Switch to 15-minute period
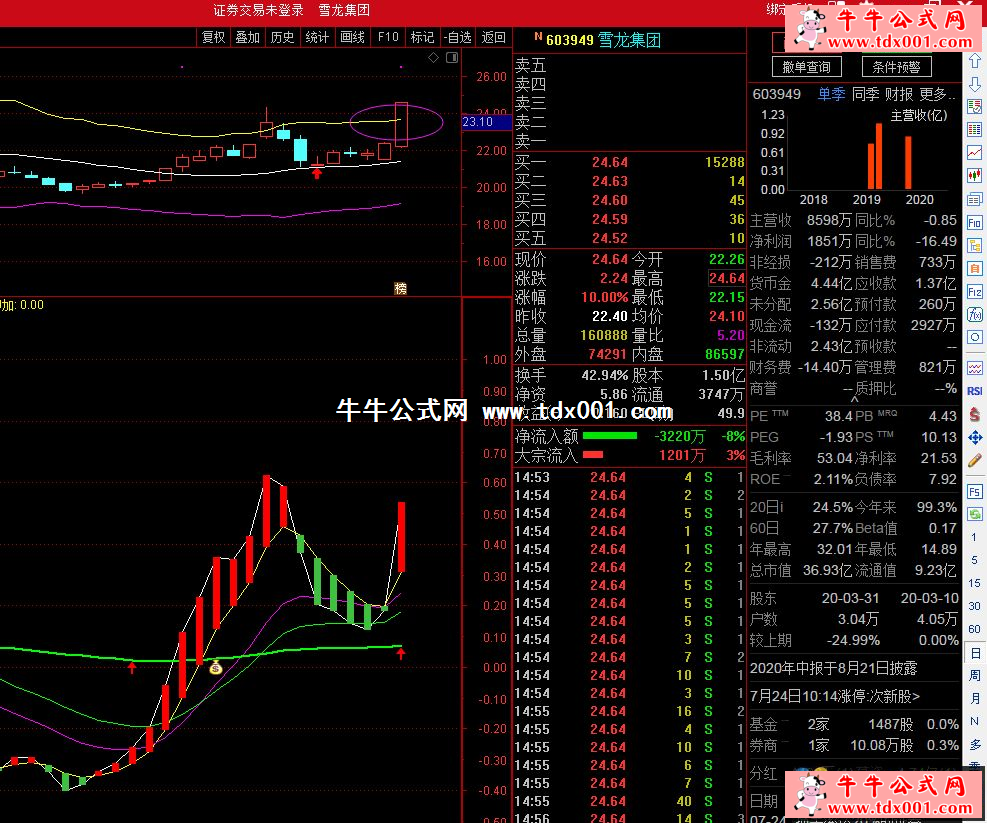 [974, 583]
